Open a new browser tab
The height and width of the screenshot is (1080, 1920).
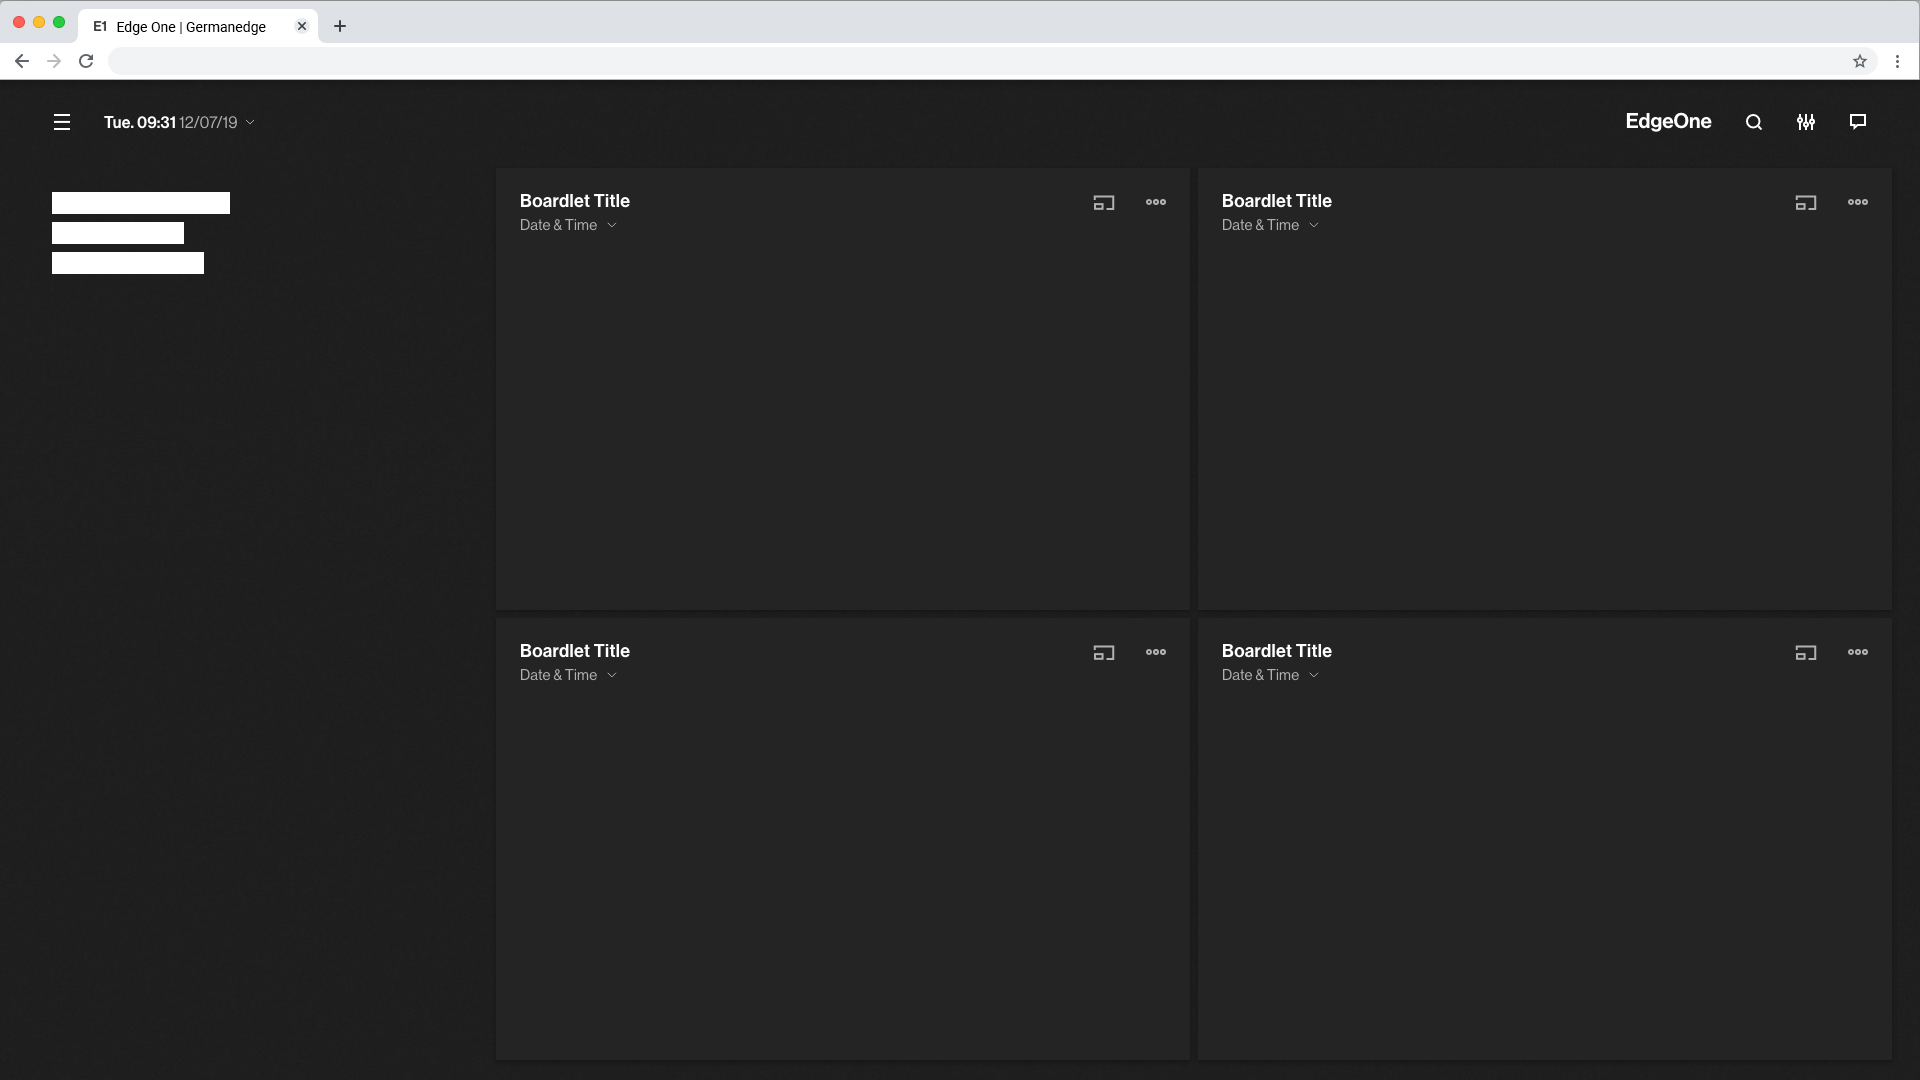340,27
